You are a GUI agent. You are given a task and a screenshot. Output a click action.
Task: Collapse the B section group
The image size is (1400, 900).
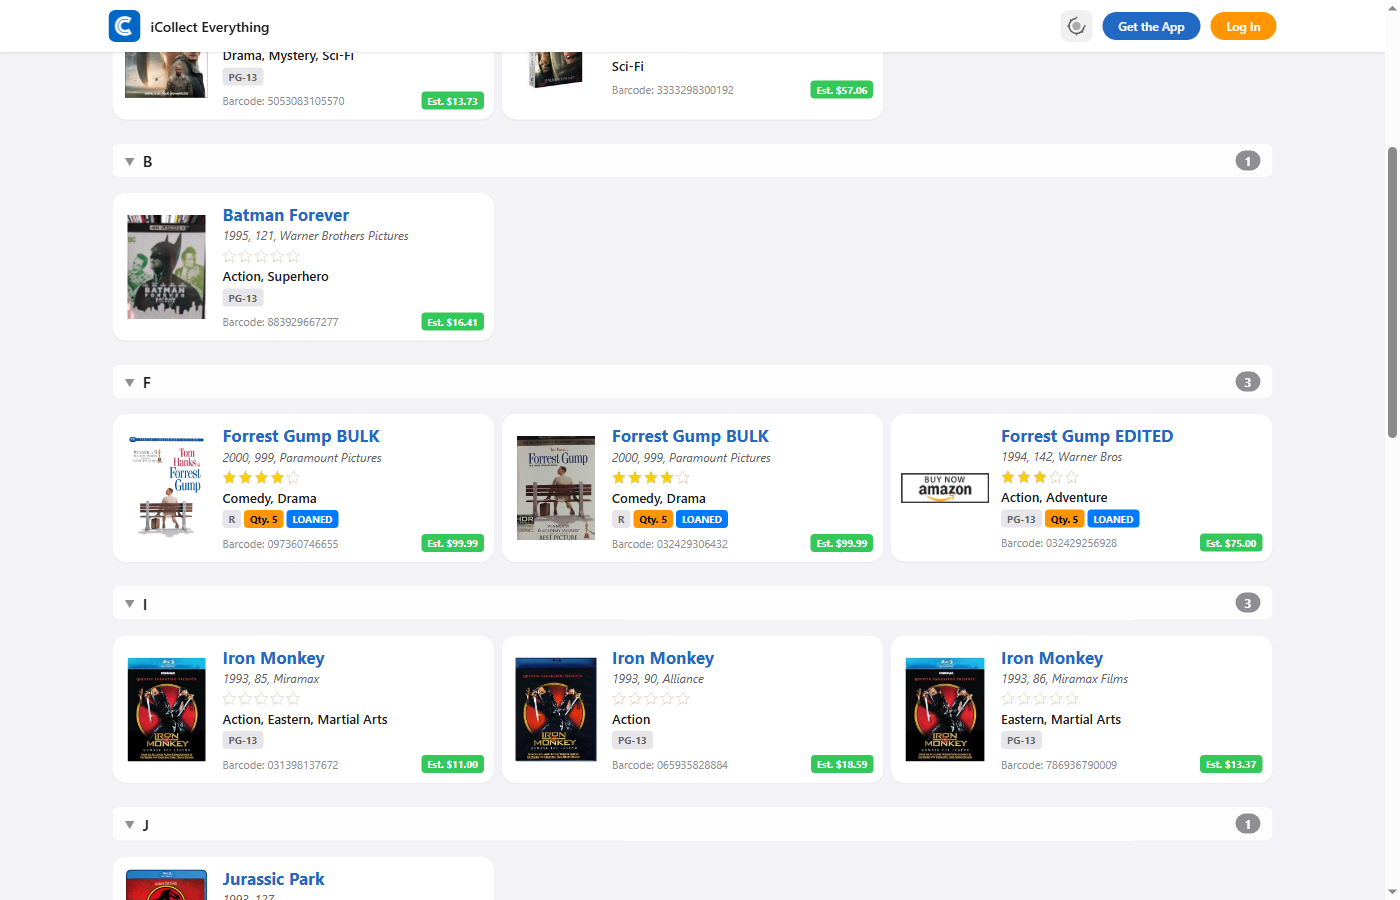click(130, 162)
